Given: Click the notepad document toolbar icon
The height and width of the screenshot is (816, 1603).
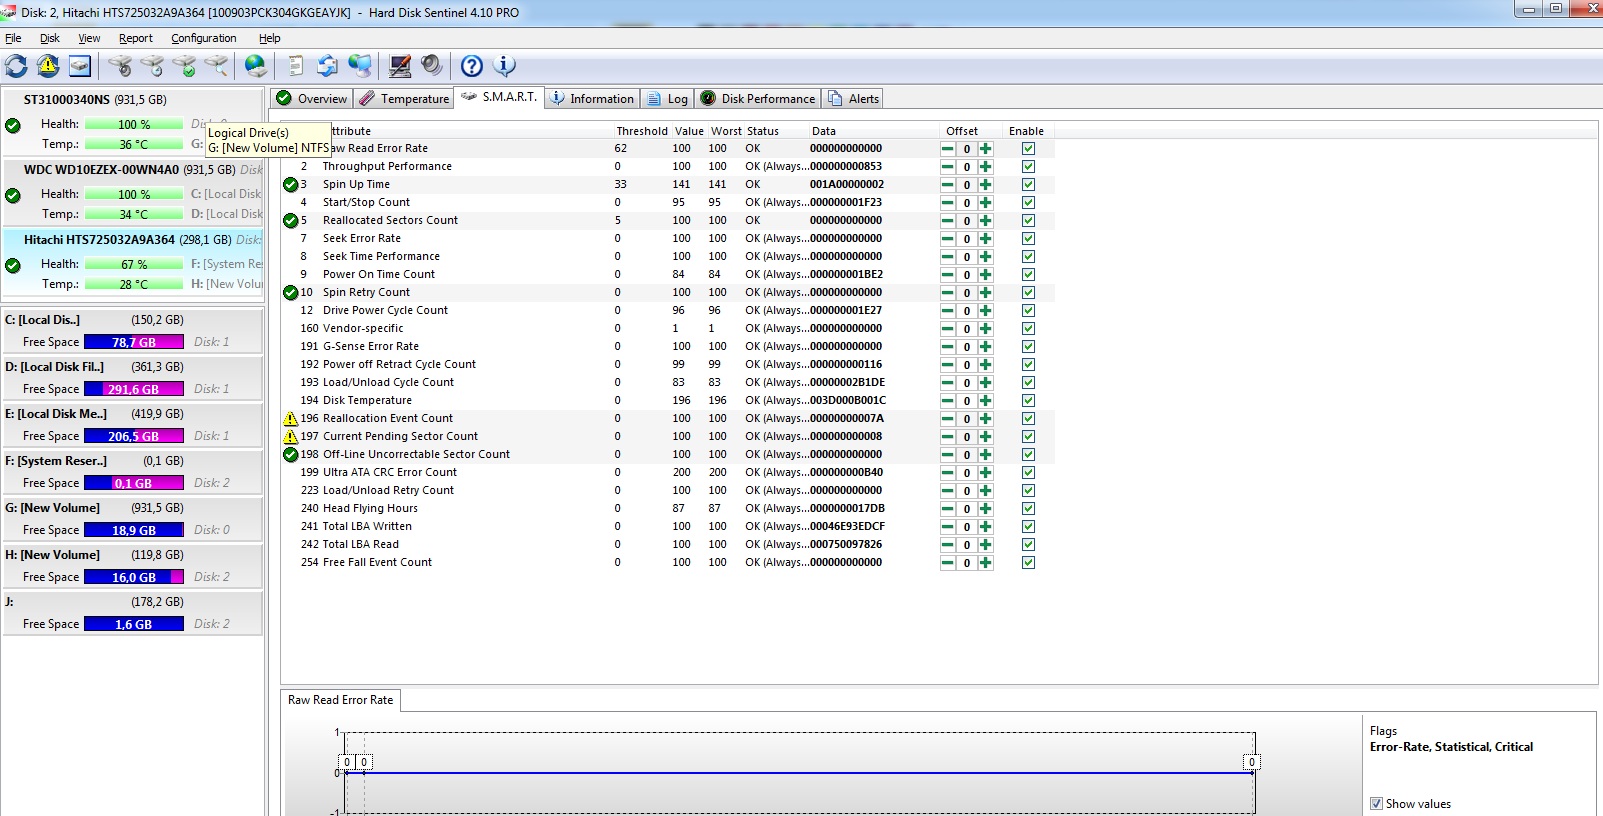Looking at the screenshot, I should (296, 66).
